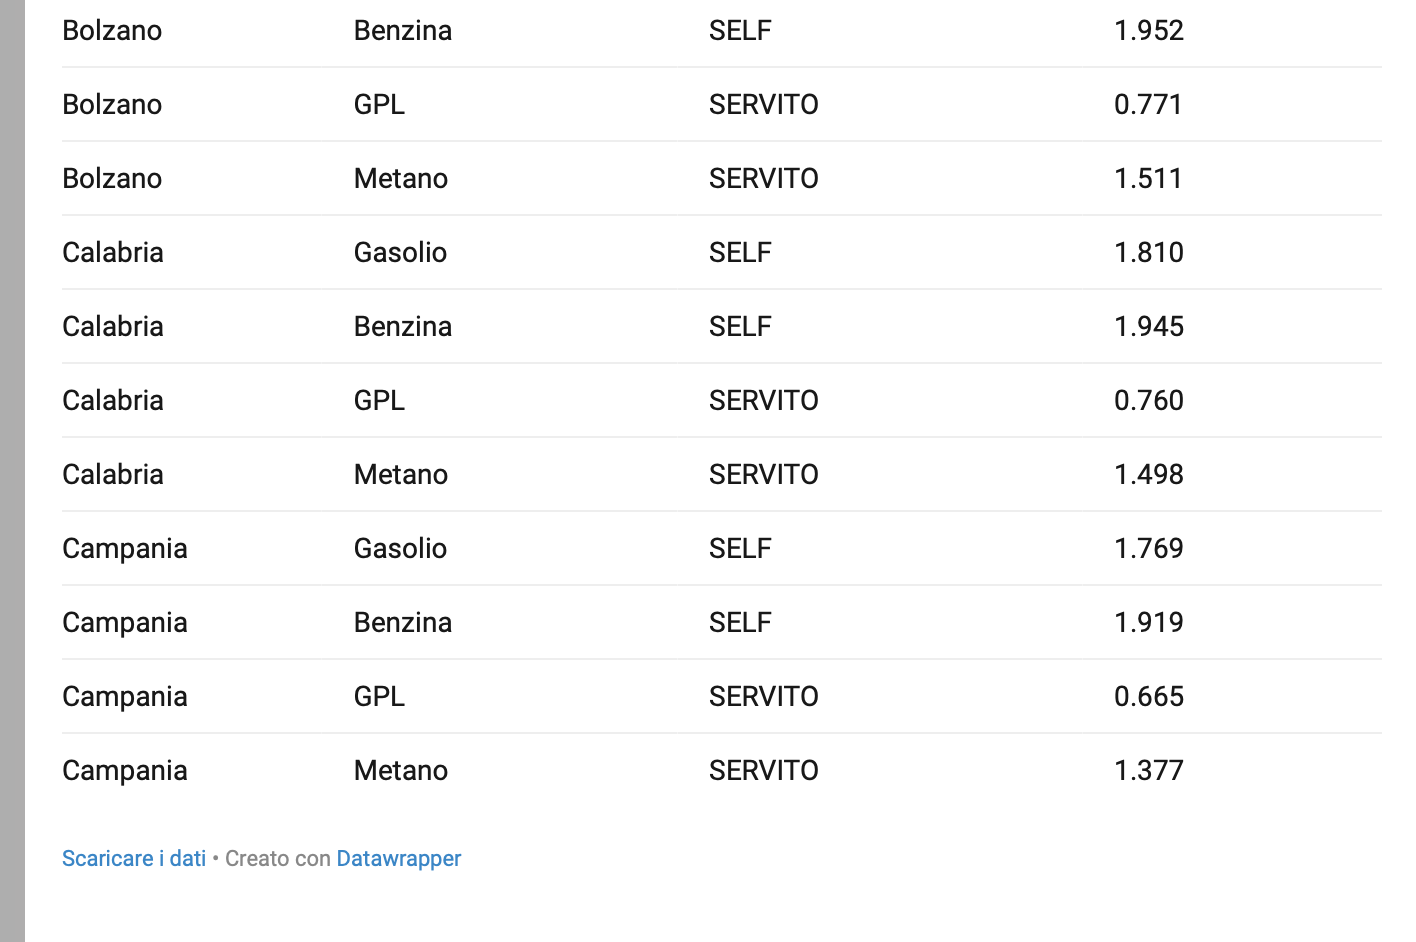The image size is (1416, 942).
Task: Click the 0.665 Campania GPL price
Action: (1149, 696)
